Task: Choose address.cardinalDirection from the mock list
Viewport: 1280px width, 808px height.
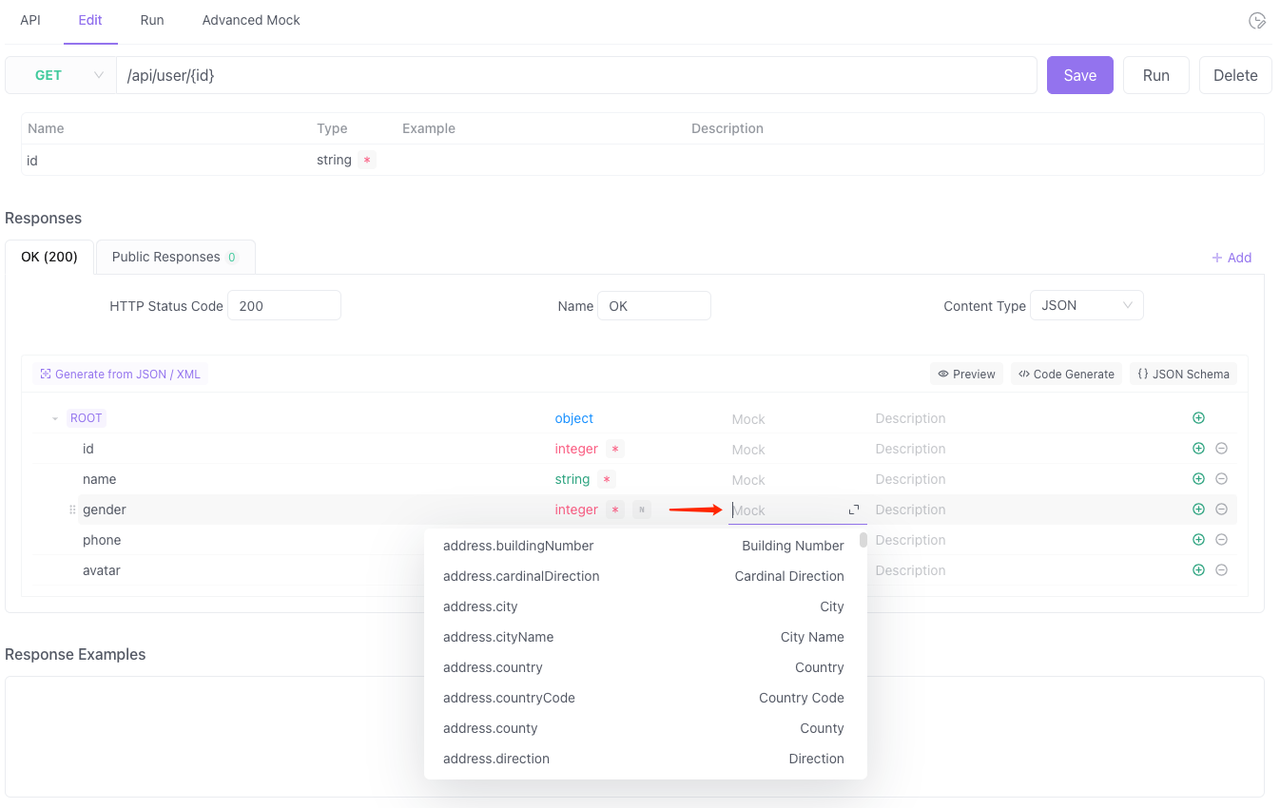Action: click(x=643, y=576)
